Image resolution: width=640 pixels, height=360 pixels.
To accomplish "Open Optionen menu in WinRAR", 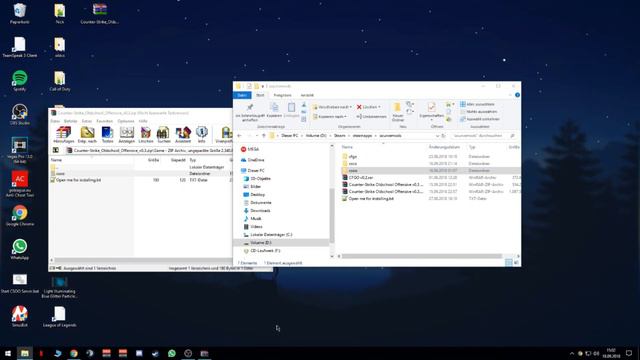I will (x=126, y=121).
